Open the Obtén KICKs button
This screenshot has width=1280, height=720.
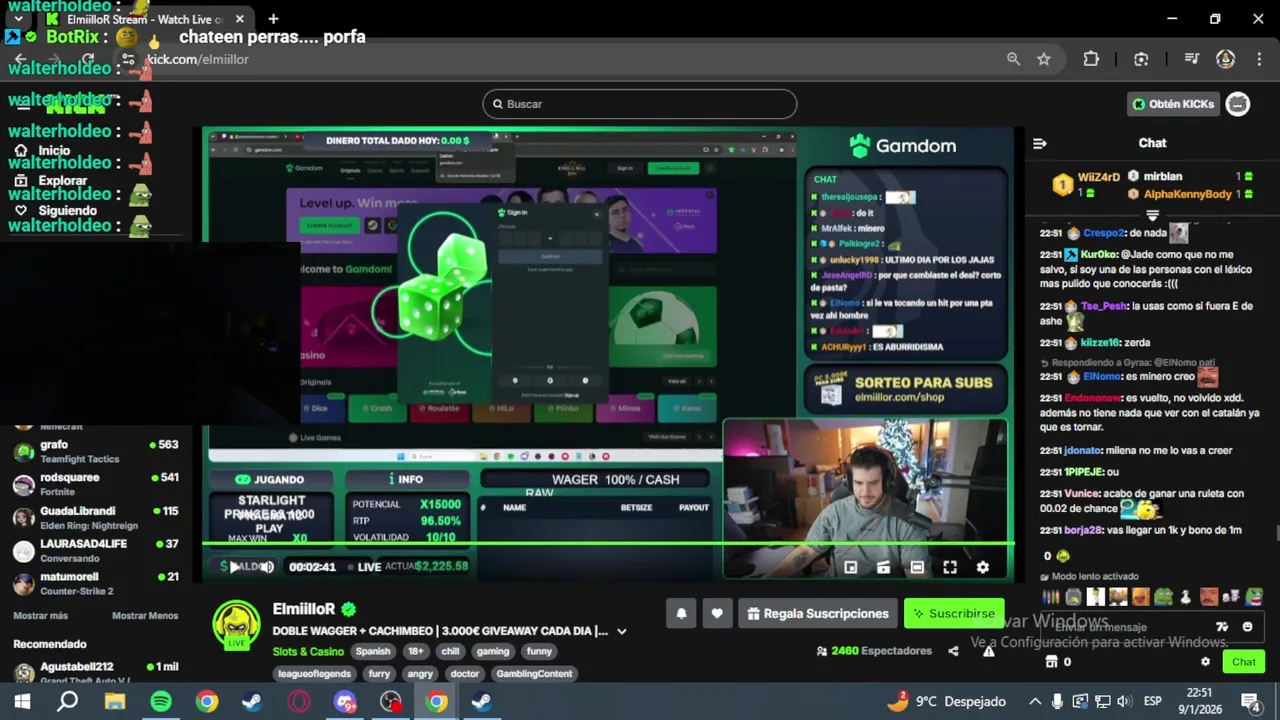1173,104
